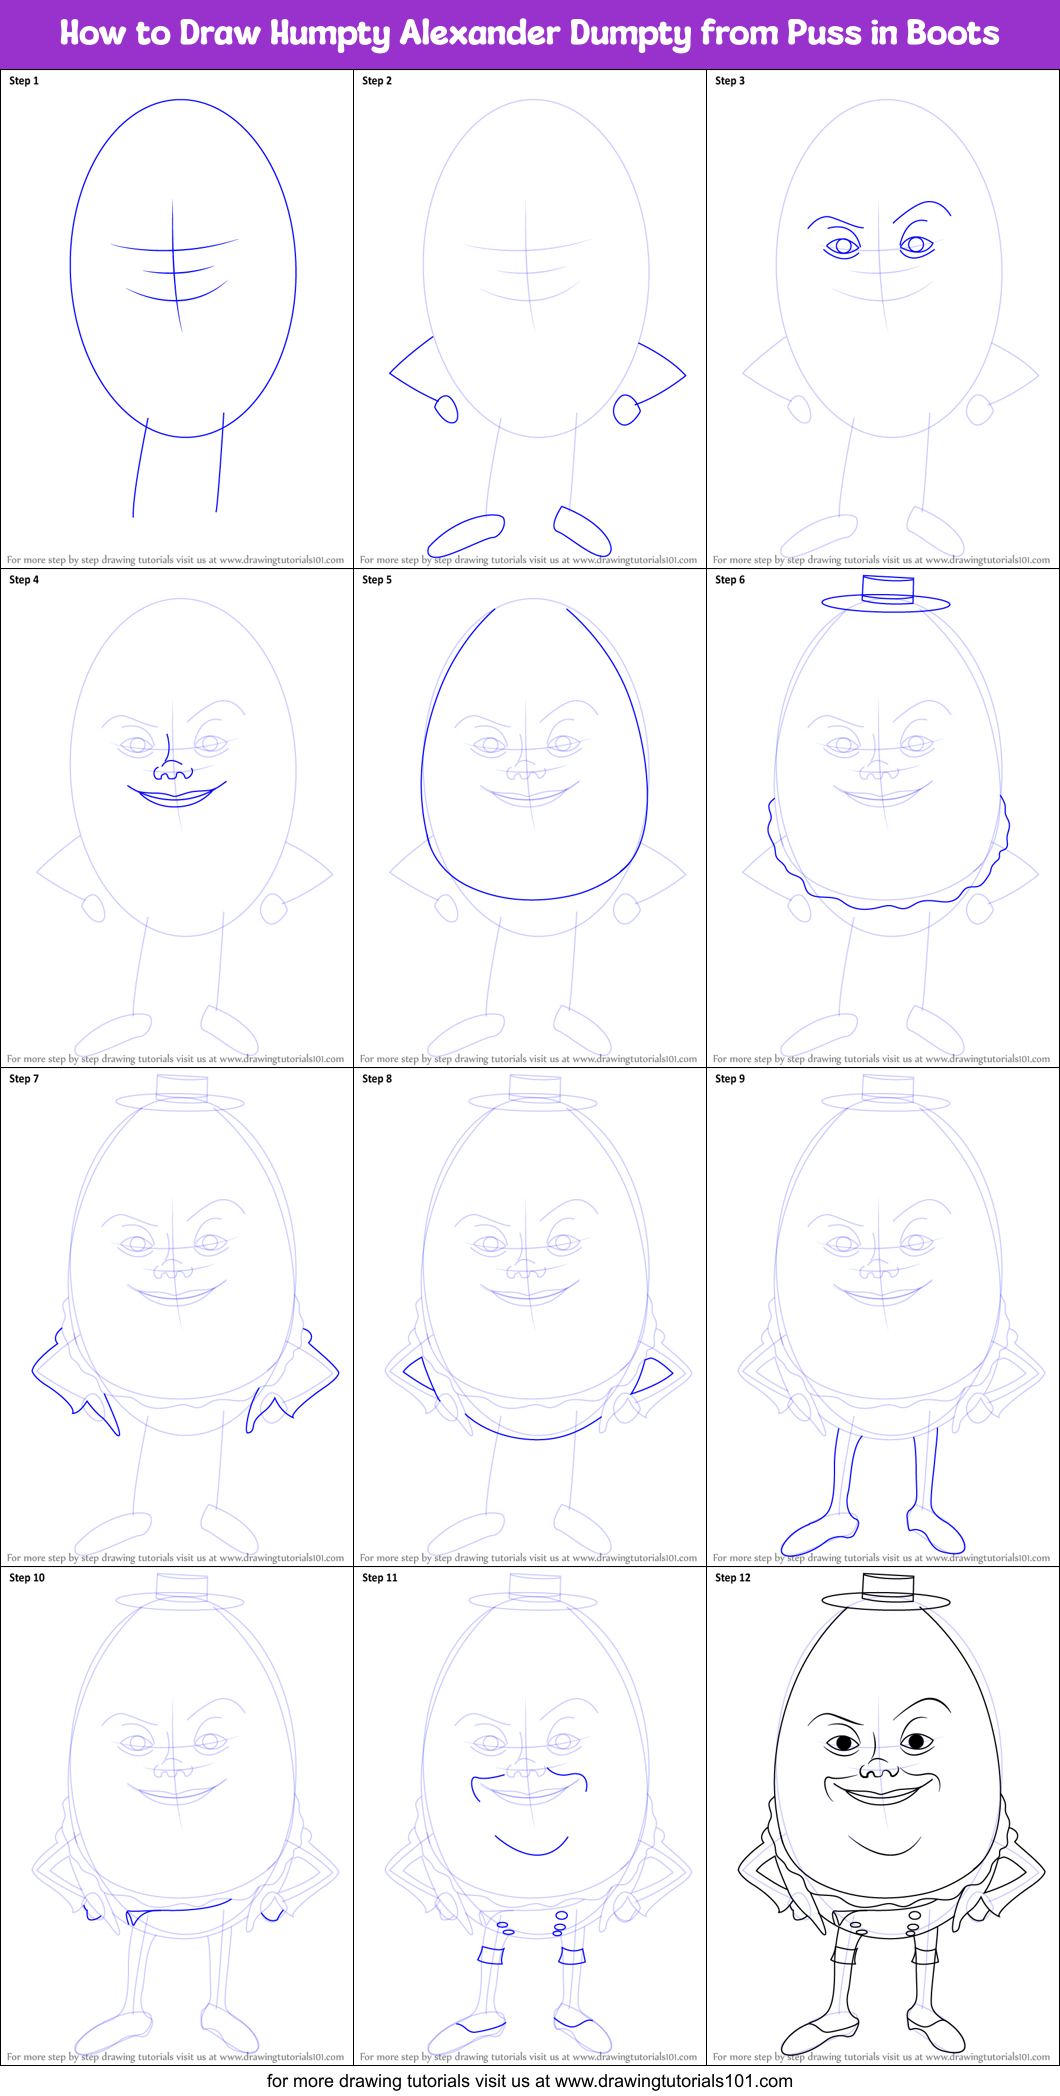Click the blue legs drawn in Step 9
This screenshot has width=1060, height=2096.
coord(872,1490)
